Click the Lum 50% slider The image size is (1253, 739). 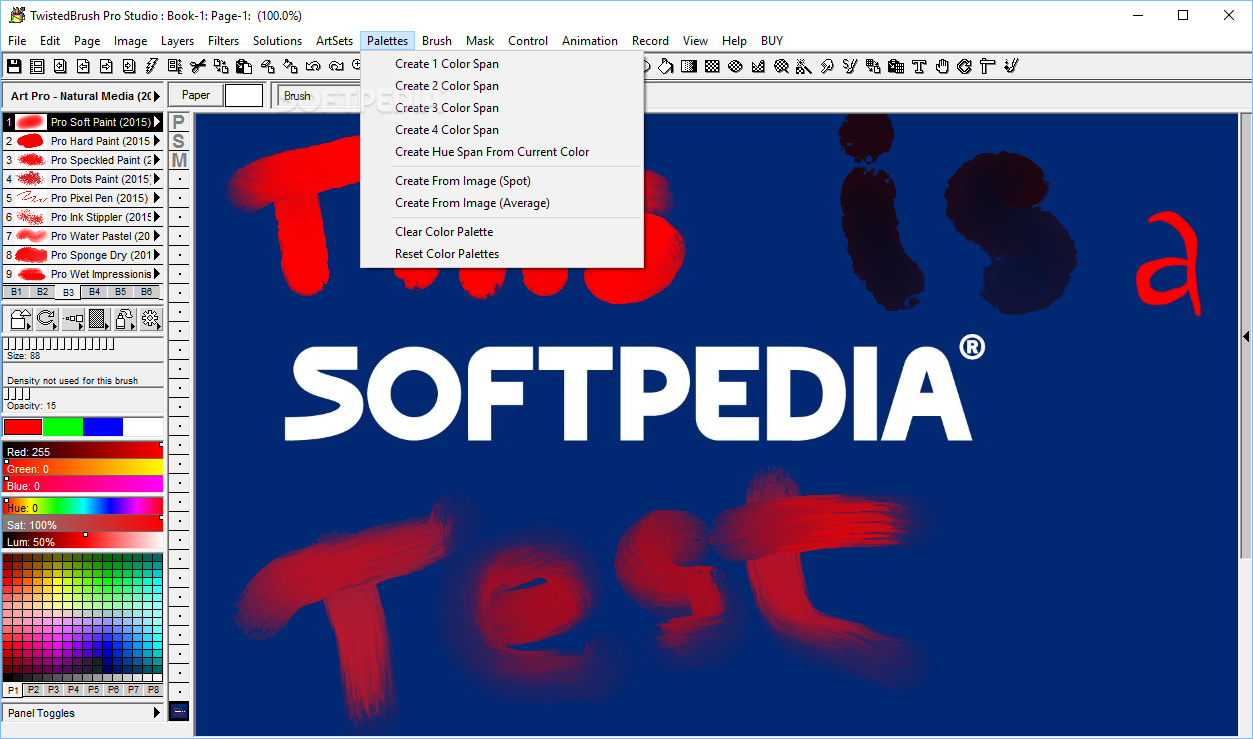coord(83,541)
